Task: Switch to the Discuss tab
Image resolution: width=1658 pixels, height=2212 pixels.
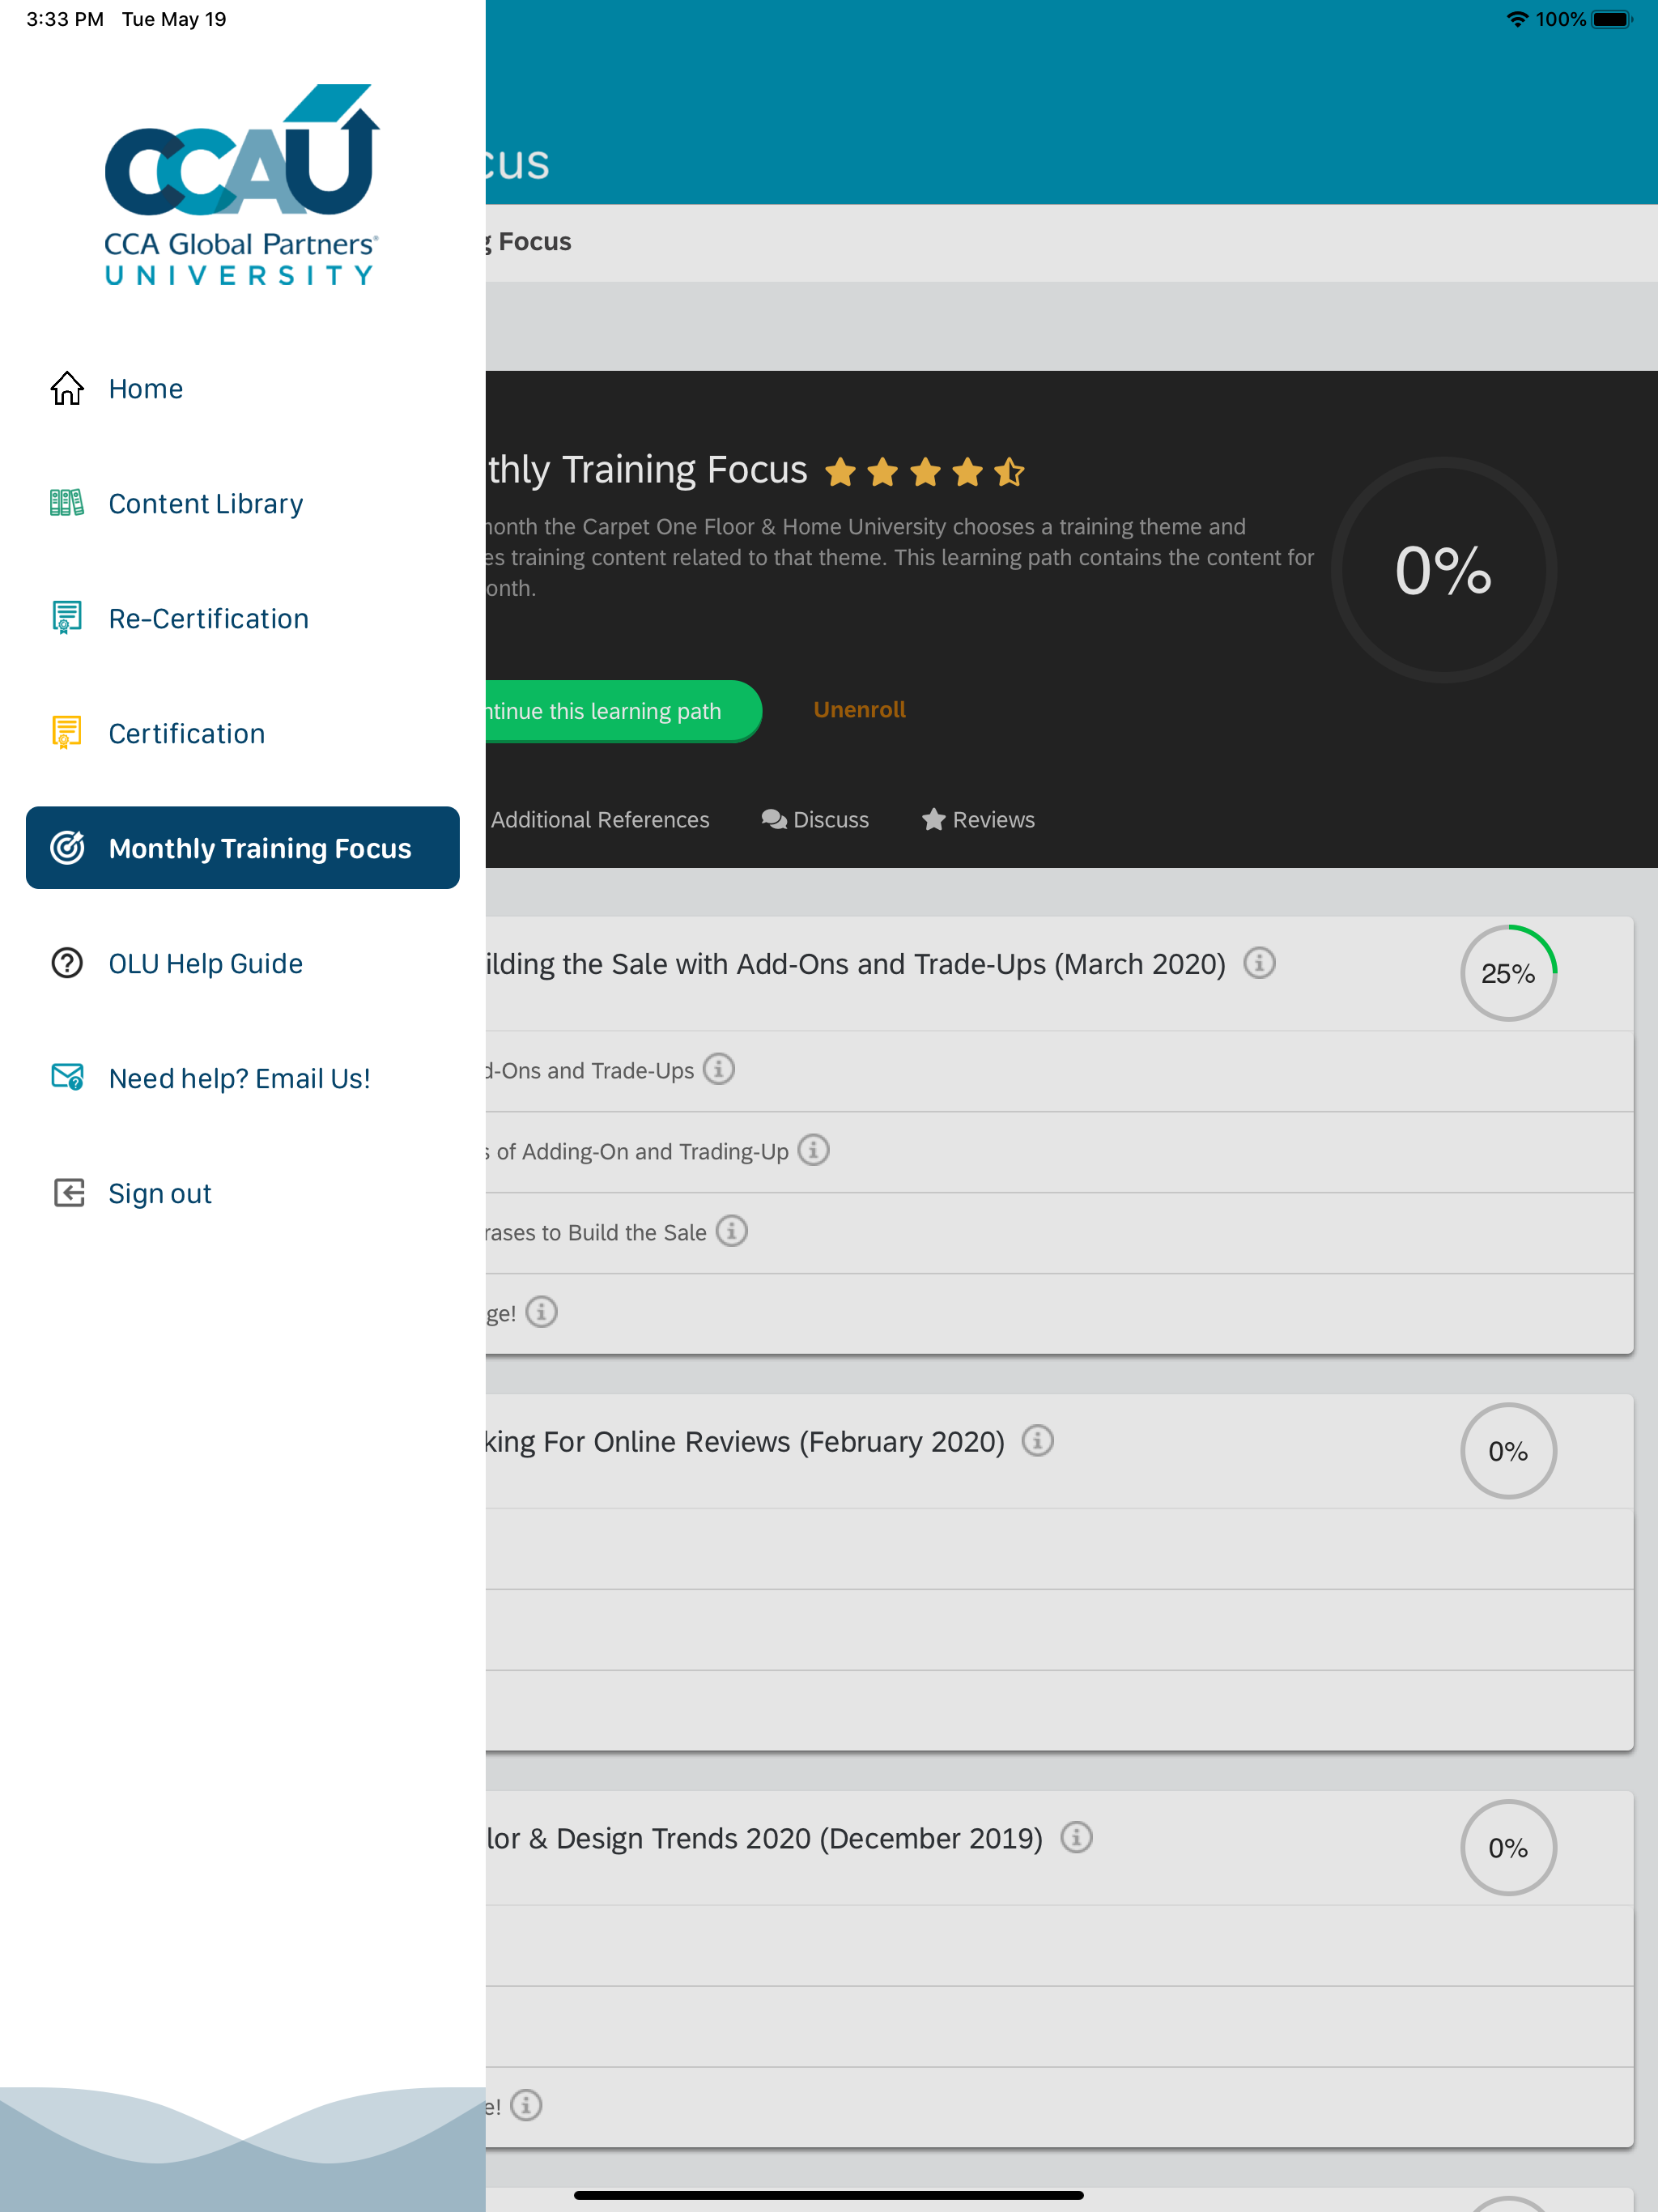Action: pos(815,820)
